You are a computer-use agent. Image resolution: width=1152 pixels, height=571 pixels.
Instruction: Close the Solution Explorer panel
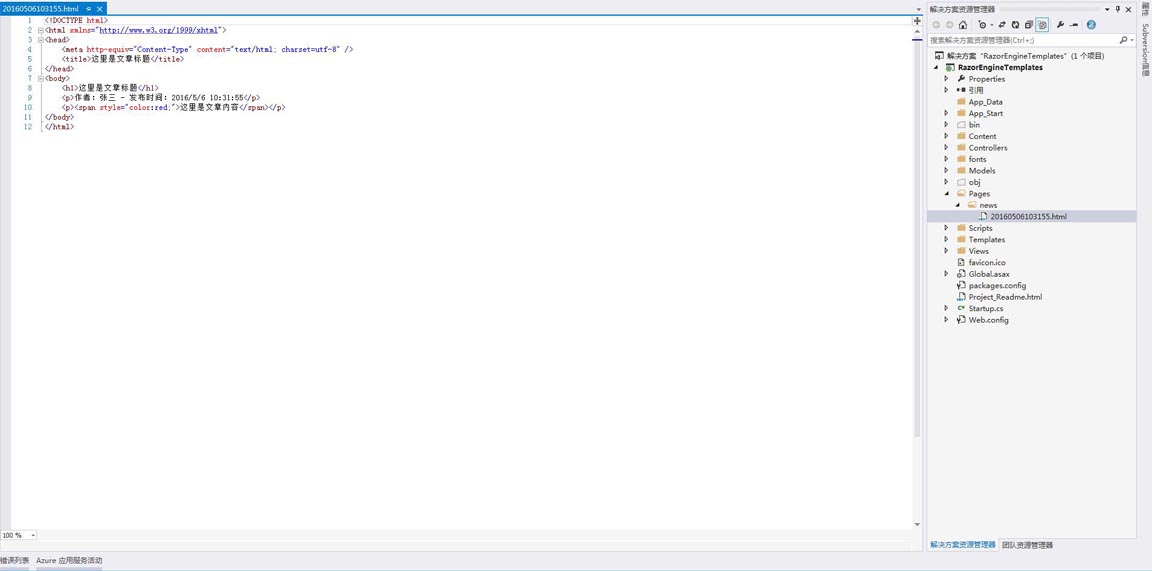click(1128, 9)
